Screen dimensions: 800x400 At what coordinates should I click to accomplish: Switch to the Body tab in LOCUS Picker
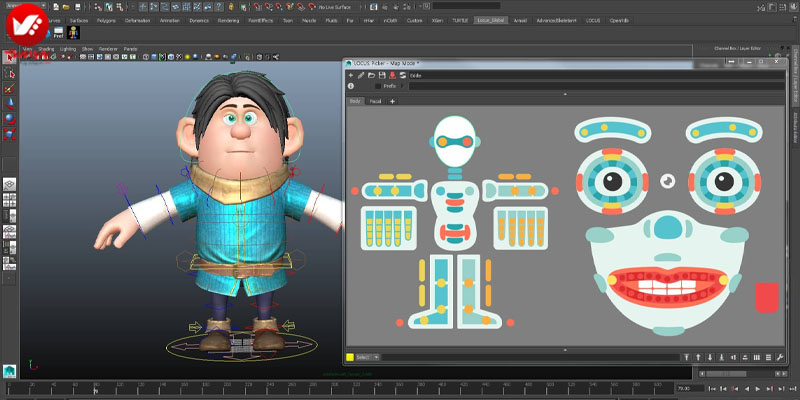(355, 101)
